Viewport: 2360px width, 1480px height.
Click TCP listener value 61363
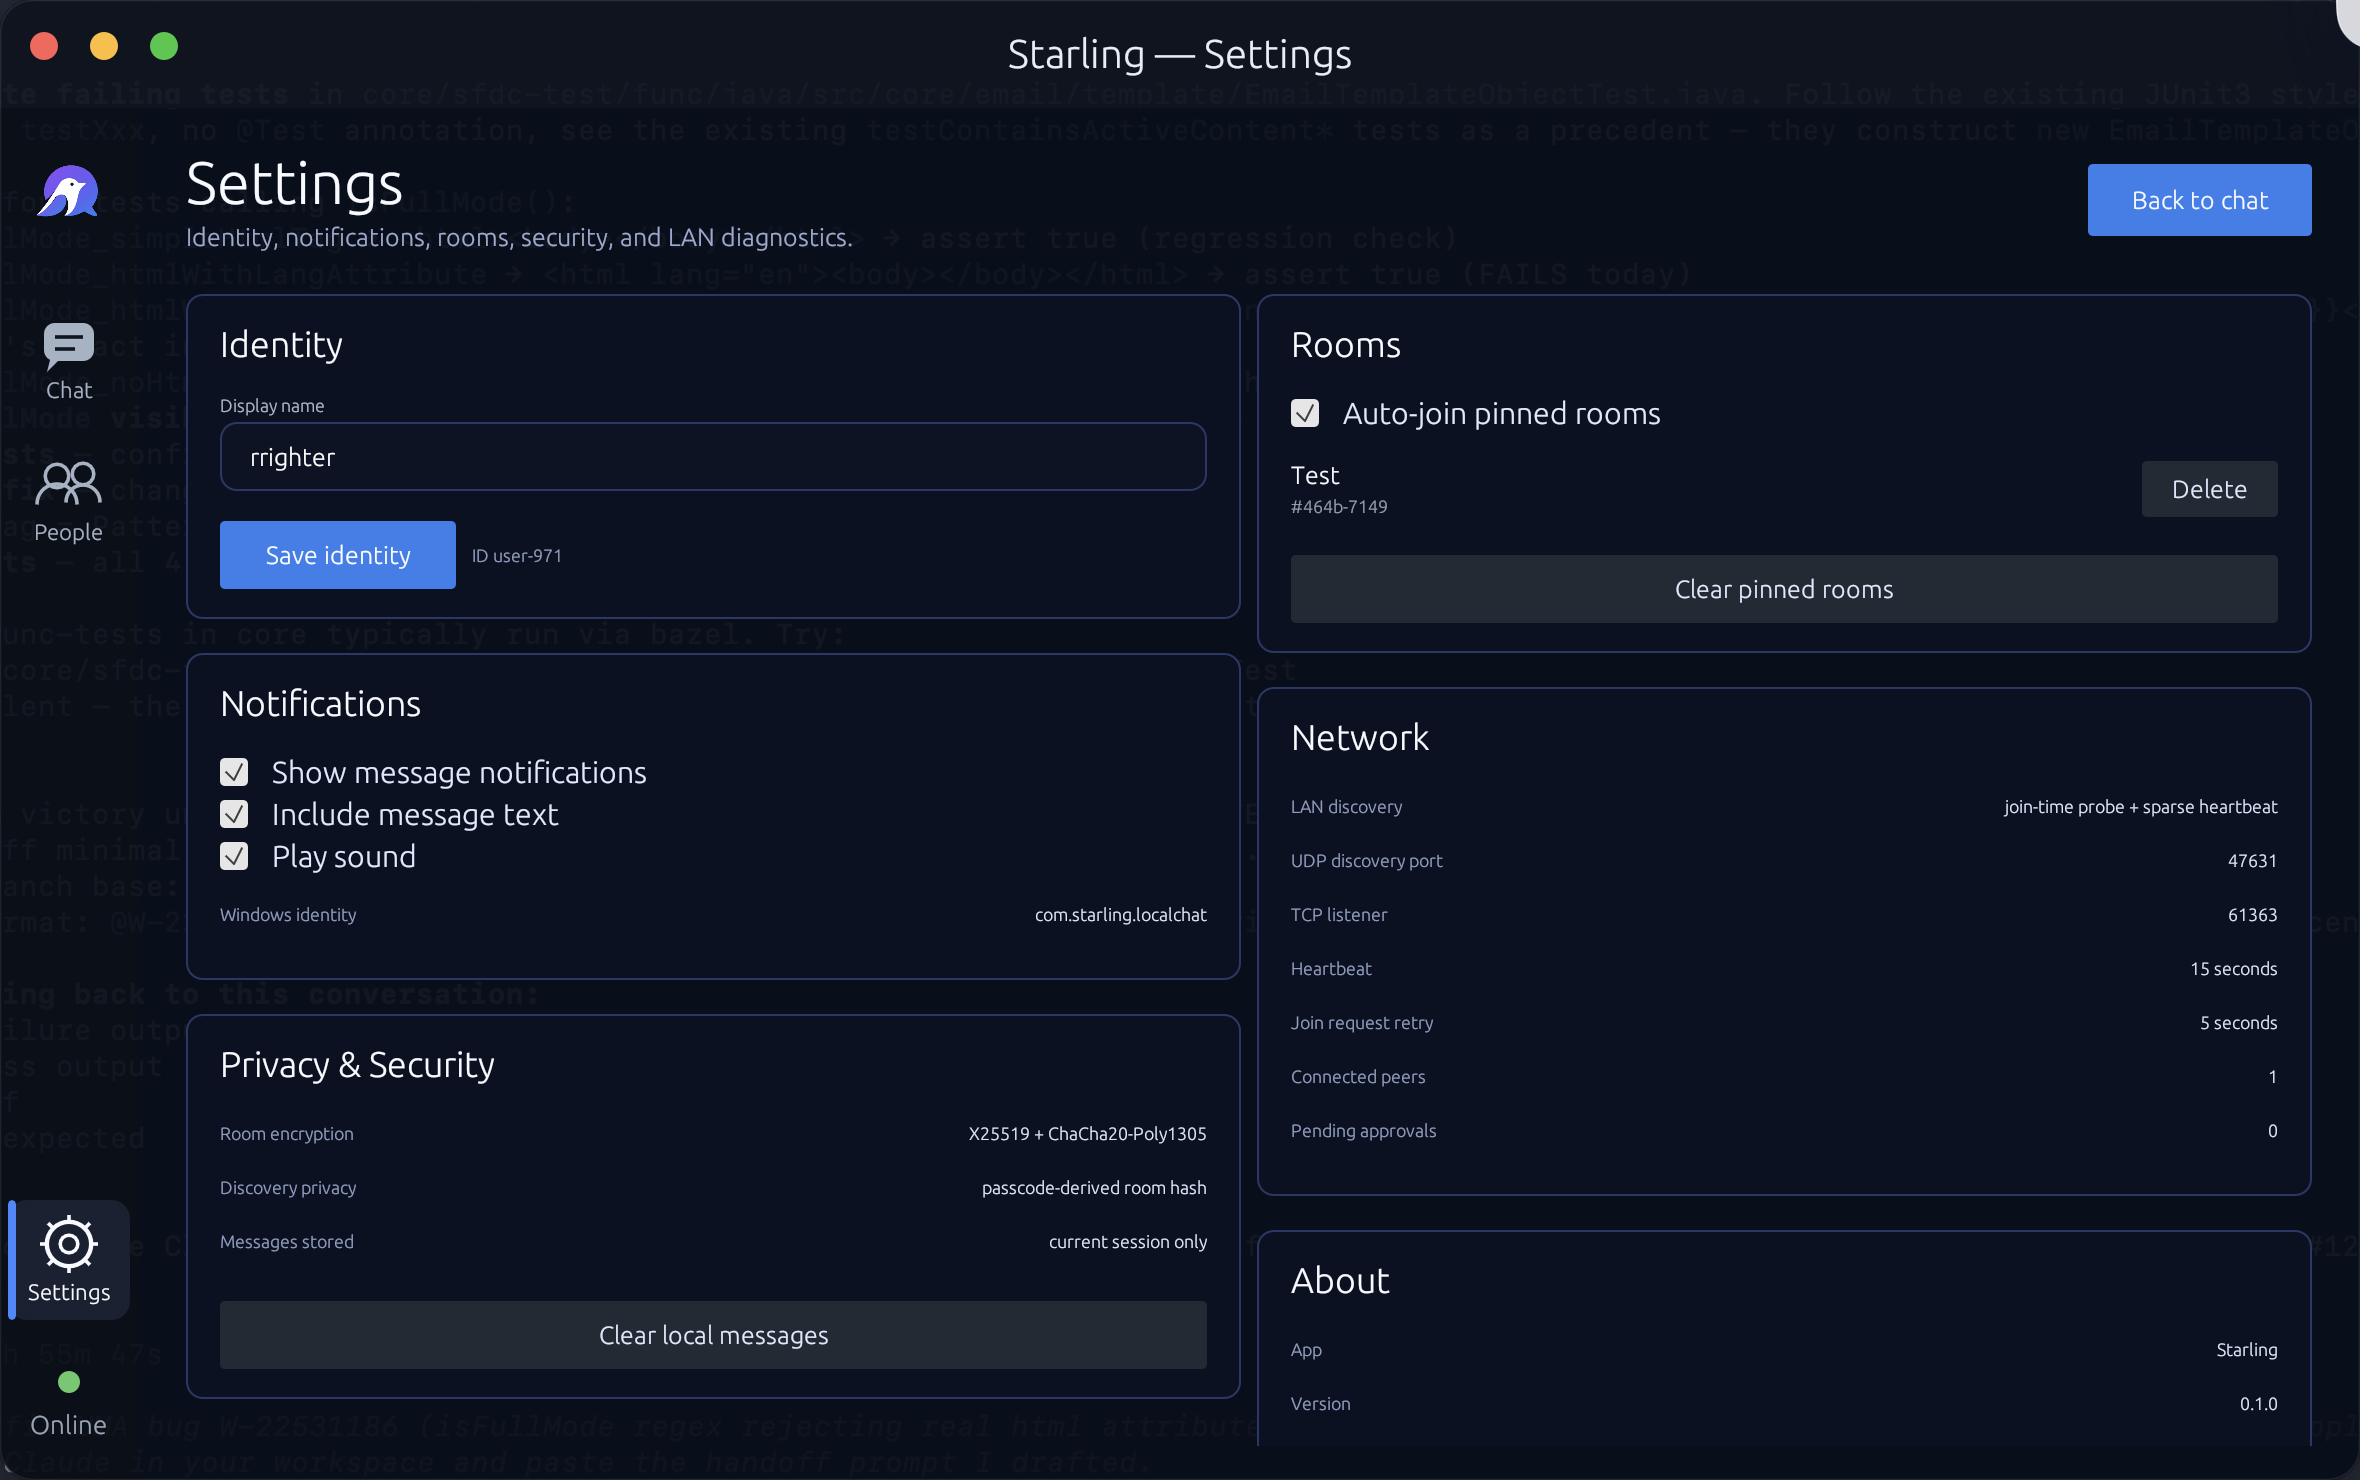pos(2252,915)
